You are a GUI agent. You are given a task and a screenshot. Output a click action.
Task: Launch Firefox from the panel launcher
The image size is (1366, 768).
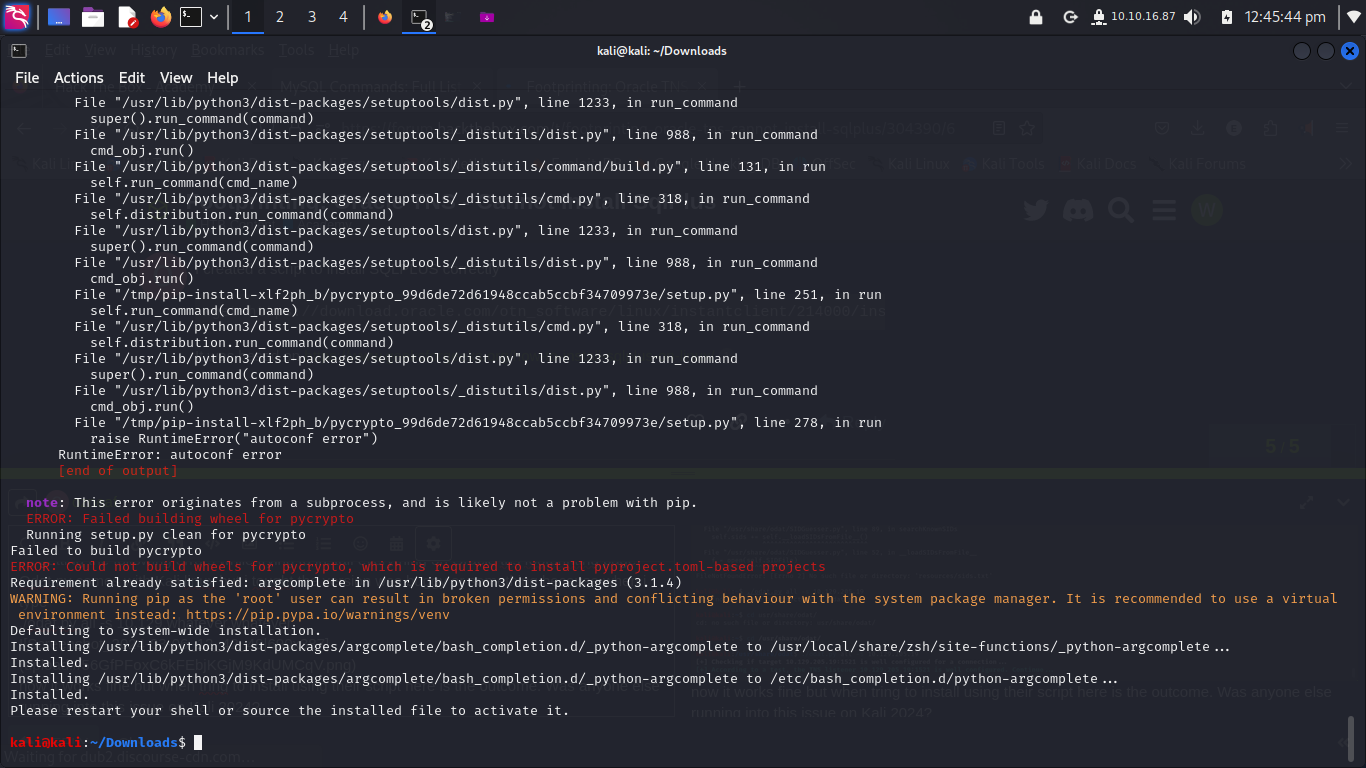point(161,17)
